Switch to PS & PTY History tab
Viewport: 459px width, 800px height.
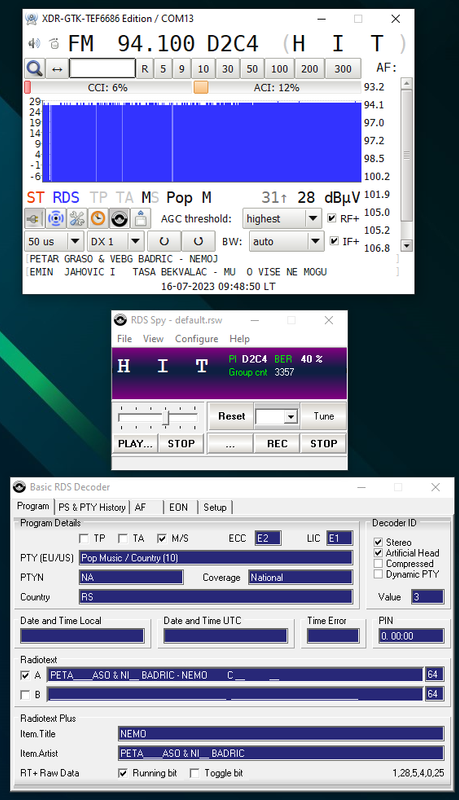(x=92, y=508)
